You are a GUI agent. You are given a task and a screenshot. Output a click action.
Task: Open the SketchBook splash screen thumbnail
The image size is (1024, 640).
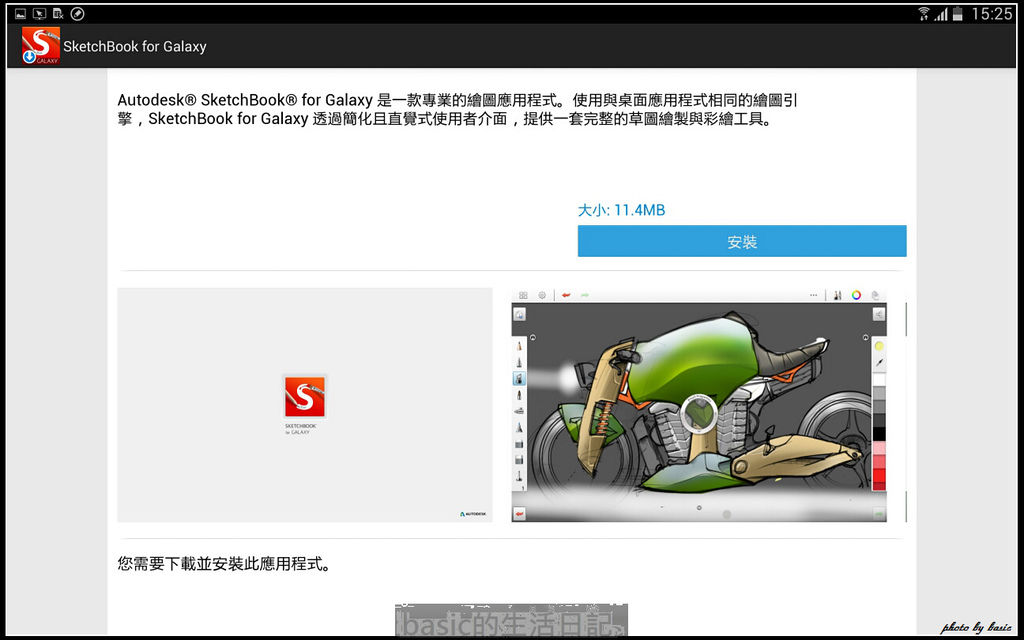tap(305, 405)
